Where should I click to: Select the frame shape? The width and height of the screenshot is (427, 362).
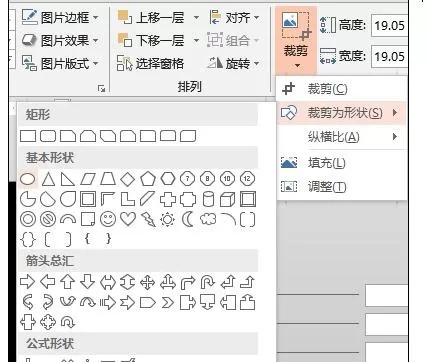tap(88, 199)
